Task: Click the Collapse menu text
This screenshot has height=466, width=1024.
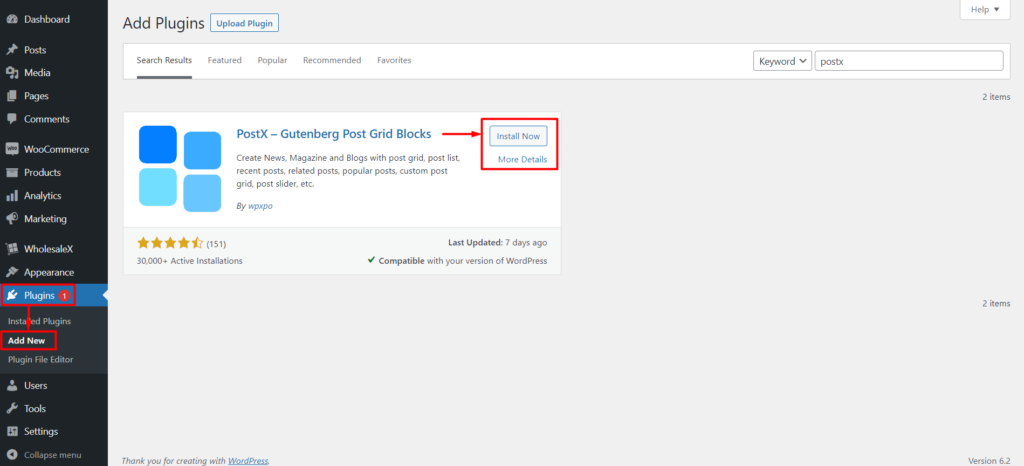Action: click(x=53, y=455)
